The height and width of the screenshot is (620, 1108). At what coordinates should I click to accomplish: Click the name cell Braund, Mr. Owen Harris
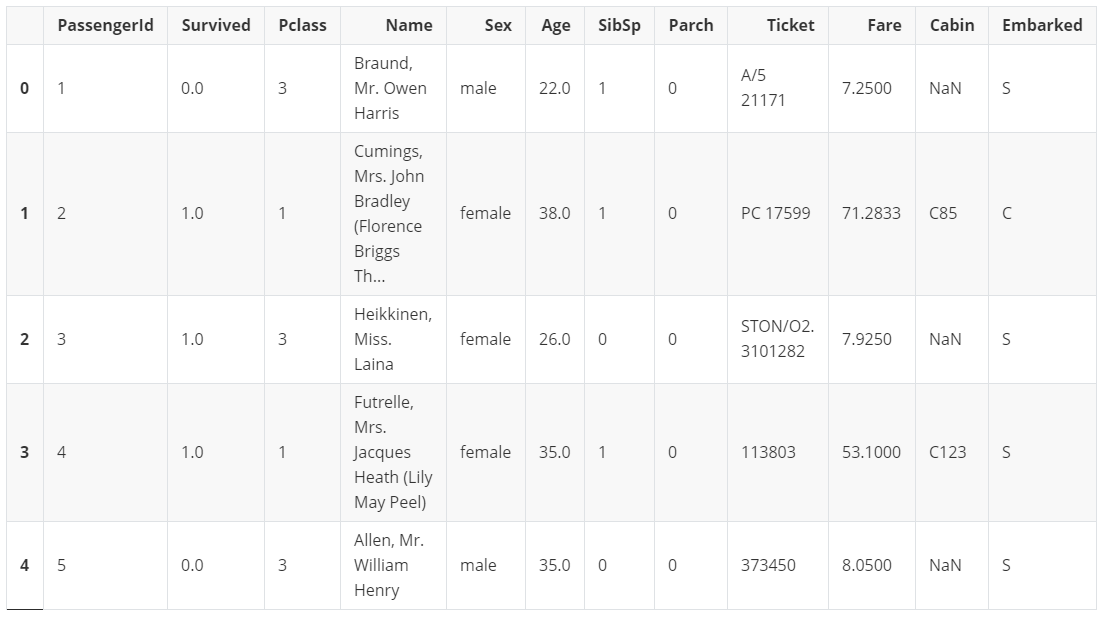[x=393, y=88]
